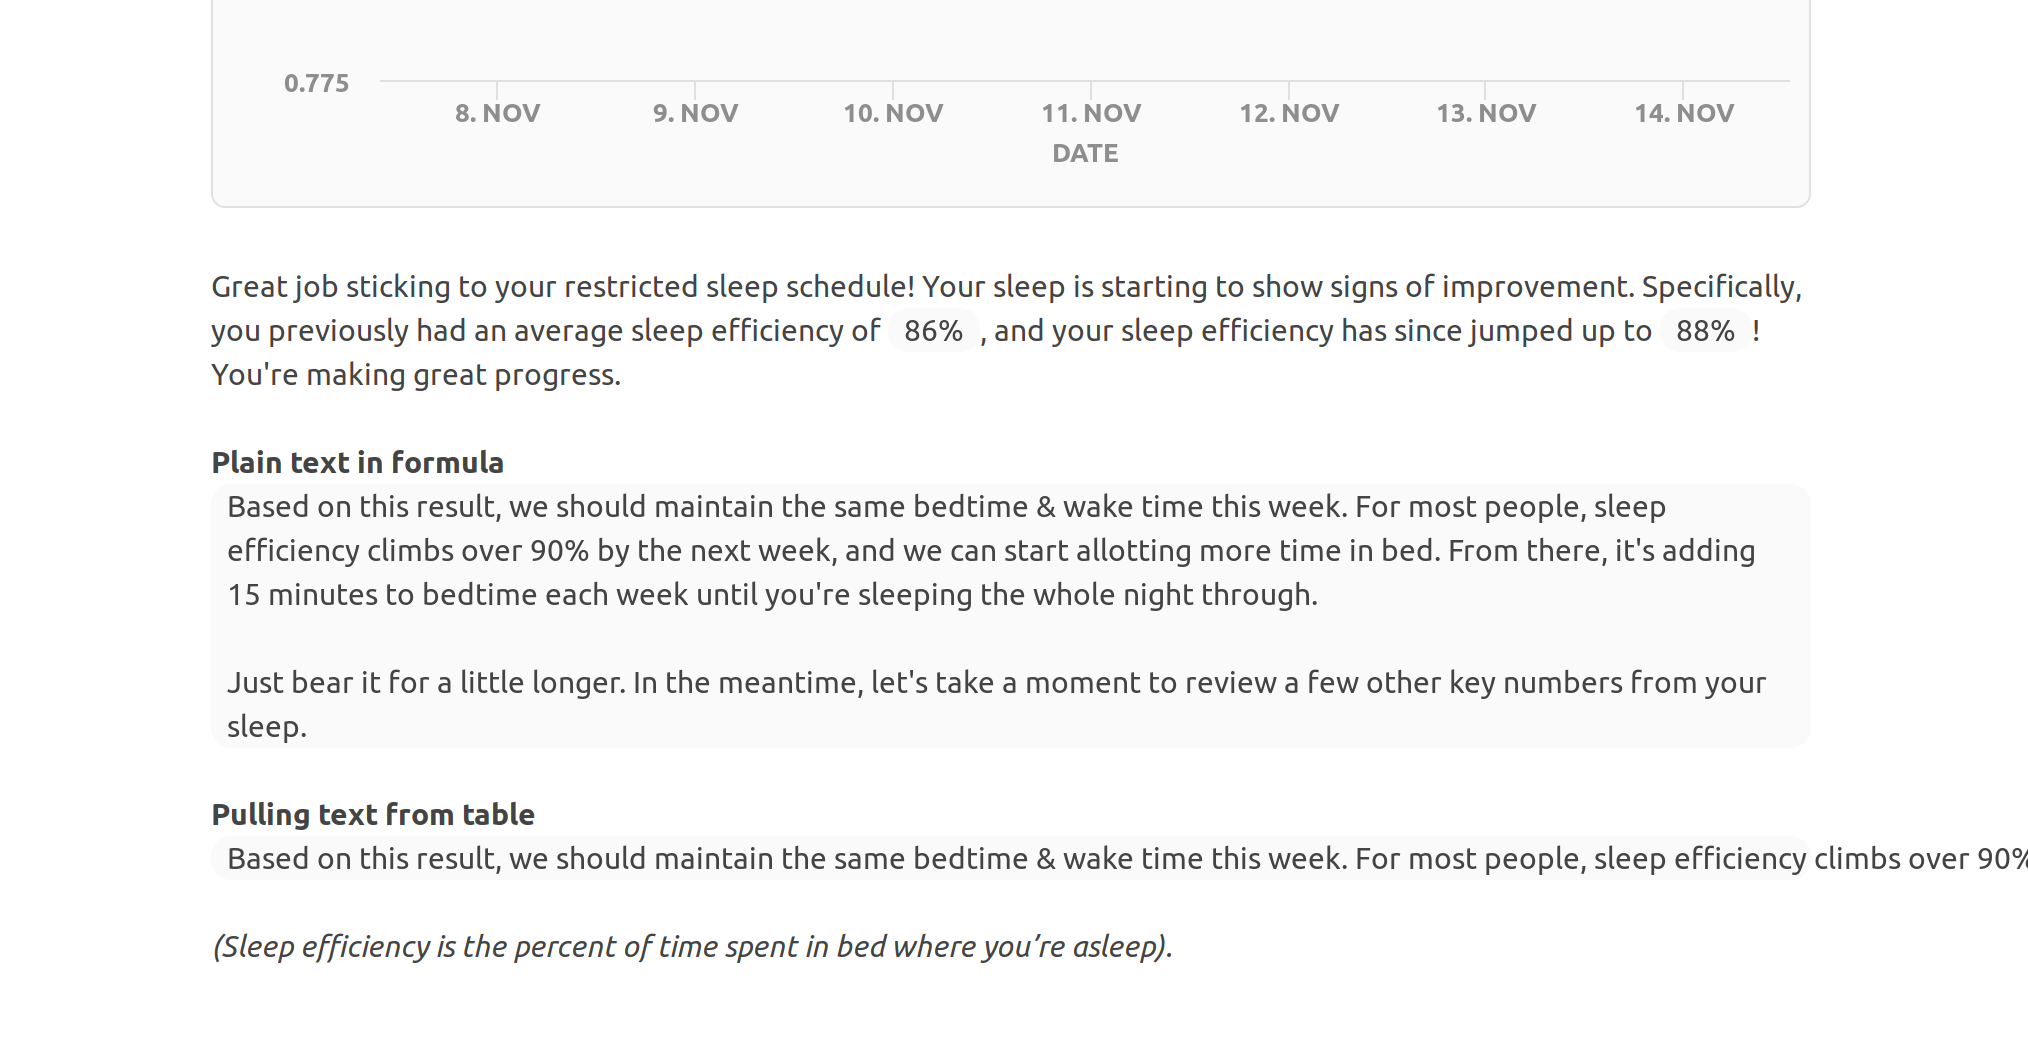
Task: Click the '15 minutes to bedtime' line
Action: click(772, 595)
